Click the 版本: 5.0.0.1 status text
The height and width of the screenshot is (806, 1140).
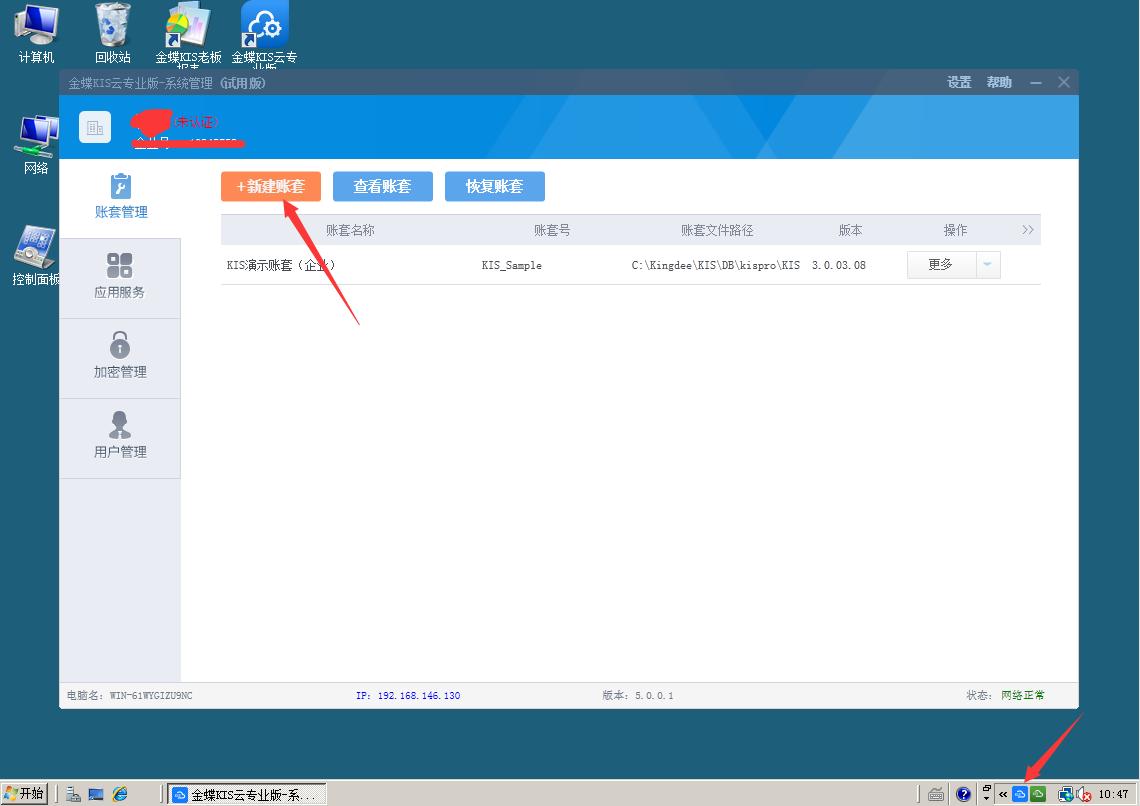coord(638,696)
